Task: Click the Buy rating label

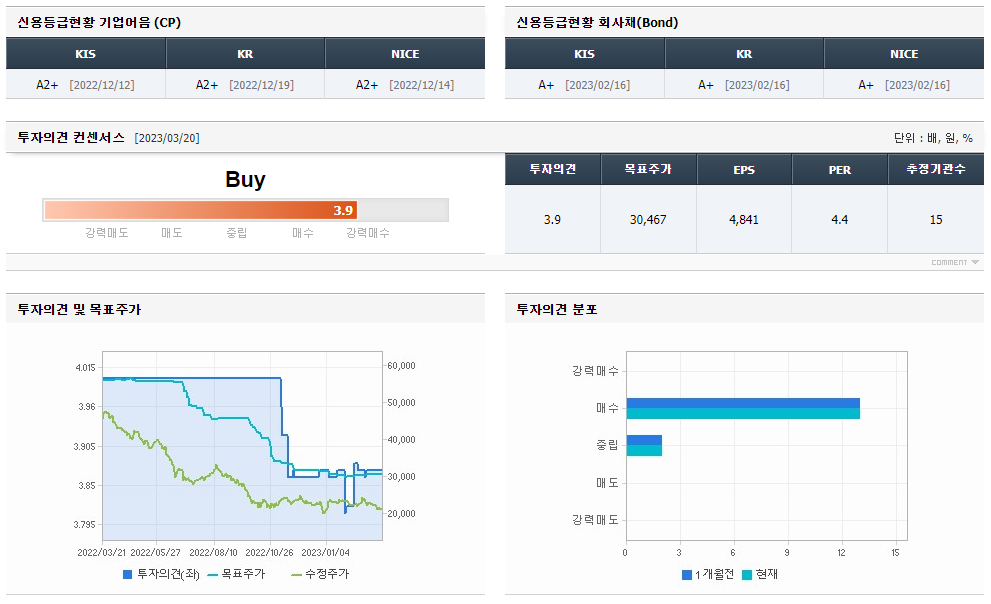Action: (x=245, y=179)
